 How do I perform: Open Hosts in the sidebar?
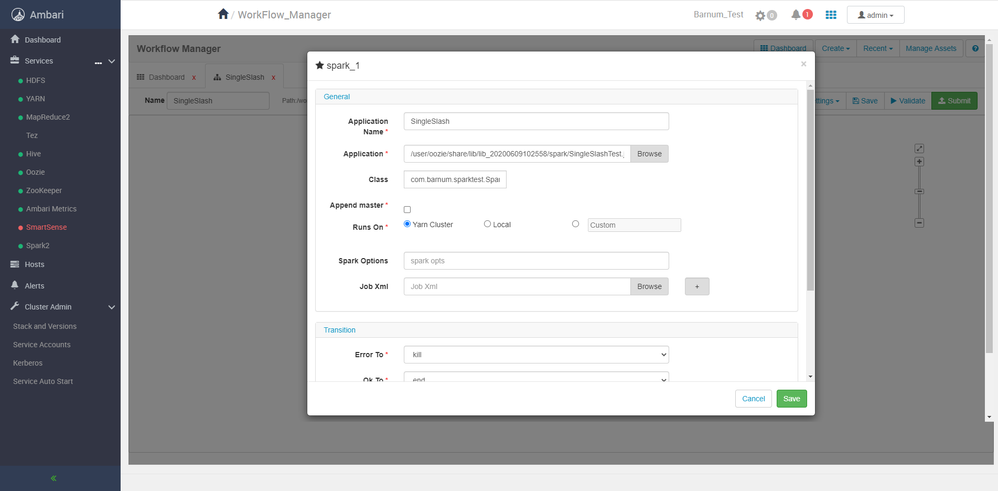pyautogui.click(x=34, y=264)
